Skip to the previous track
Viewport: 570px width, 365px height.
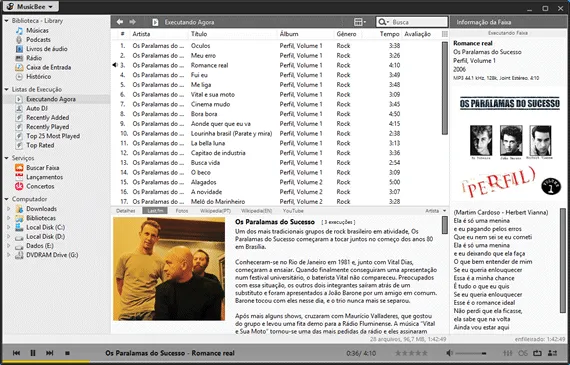pyautogui.click(x=16, y=353)
